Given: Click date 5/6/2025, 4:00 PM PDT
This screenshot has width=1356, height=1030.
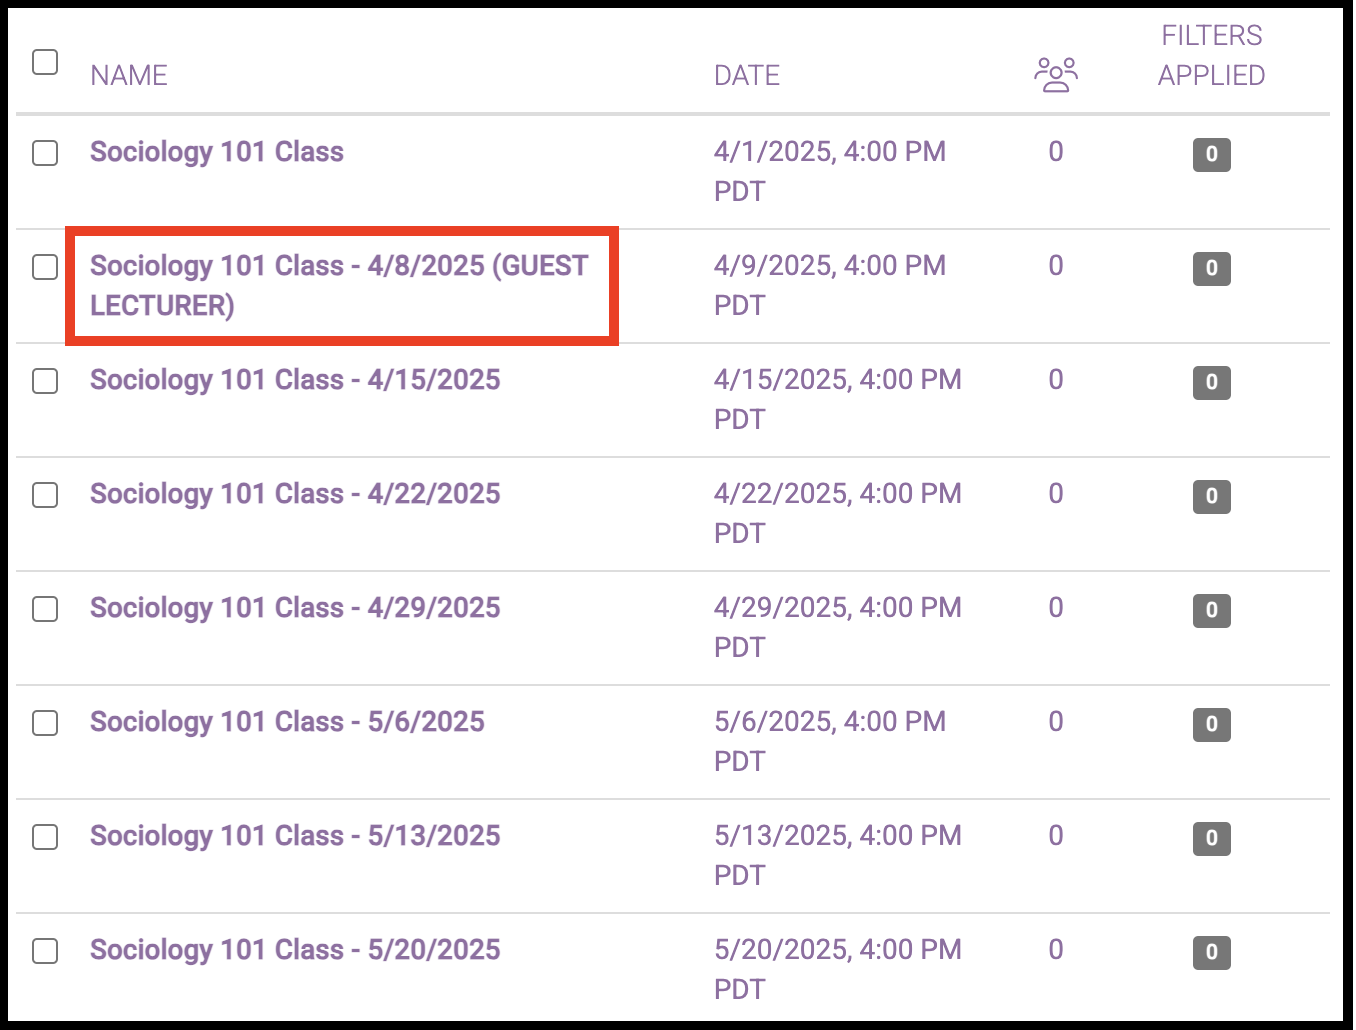Looking at the screenshot, I should pos(830,741).
